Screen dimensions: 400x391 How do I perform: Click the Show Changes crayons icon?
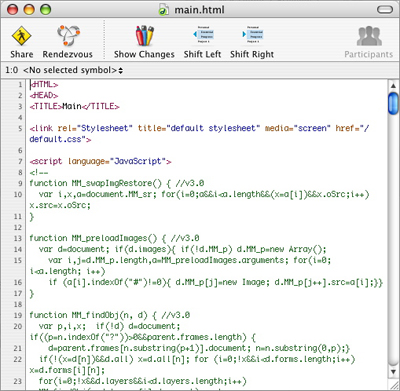144,35
